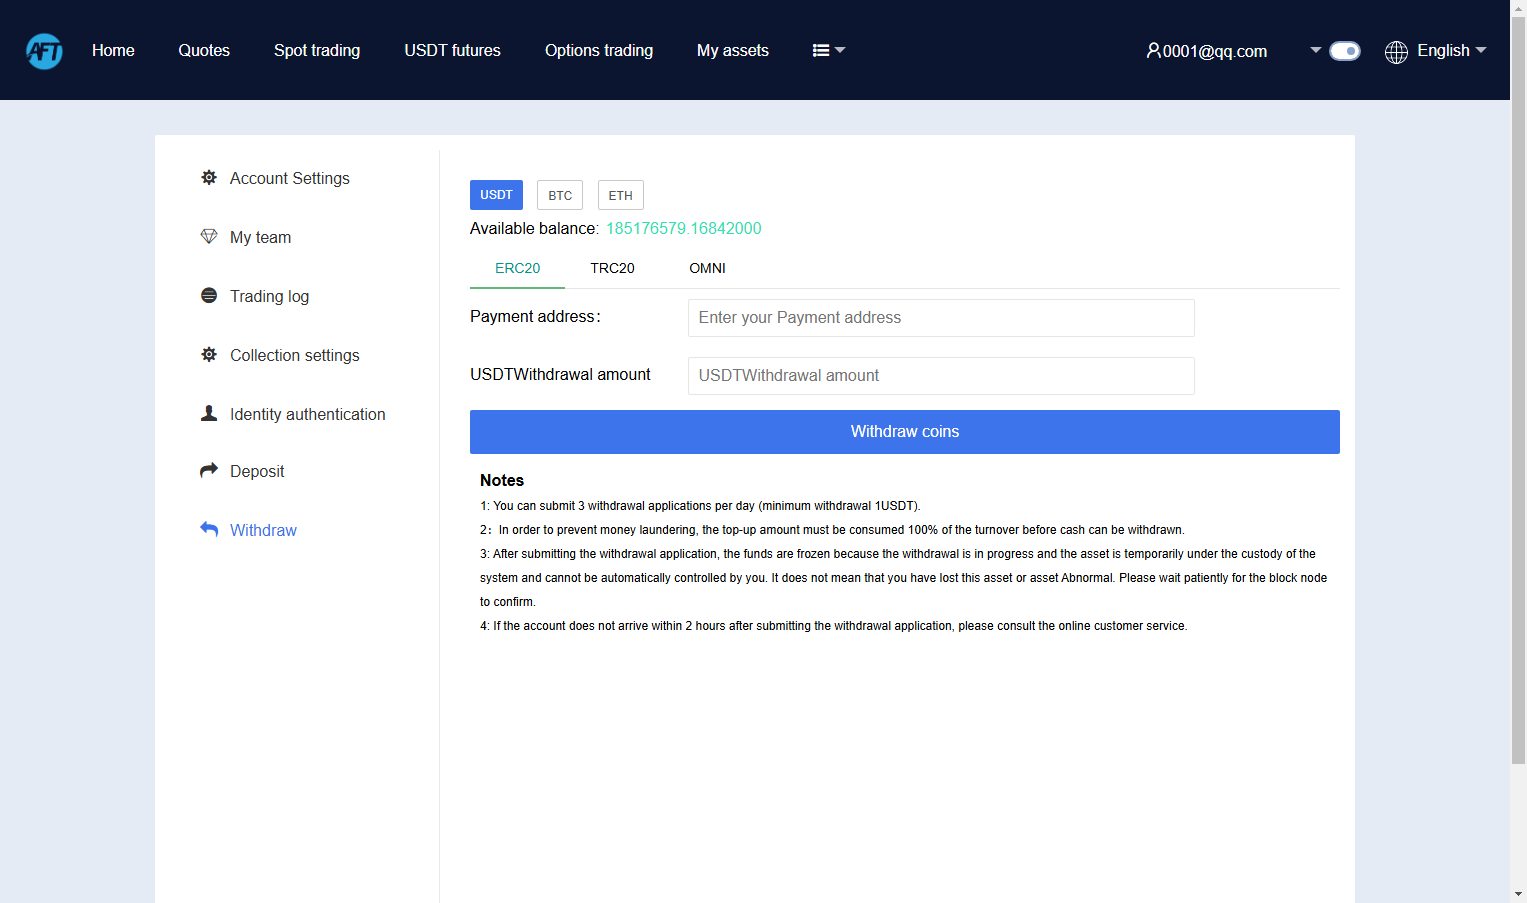
Task: Focus the USDT Withdrawal amount field
Action: click(941, 376)
